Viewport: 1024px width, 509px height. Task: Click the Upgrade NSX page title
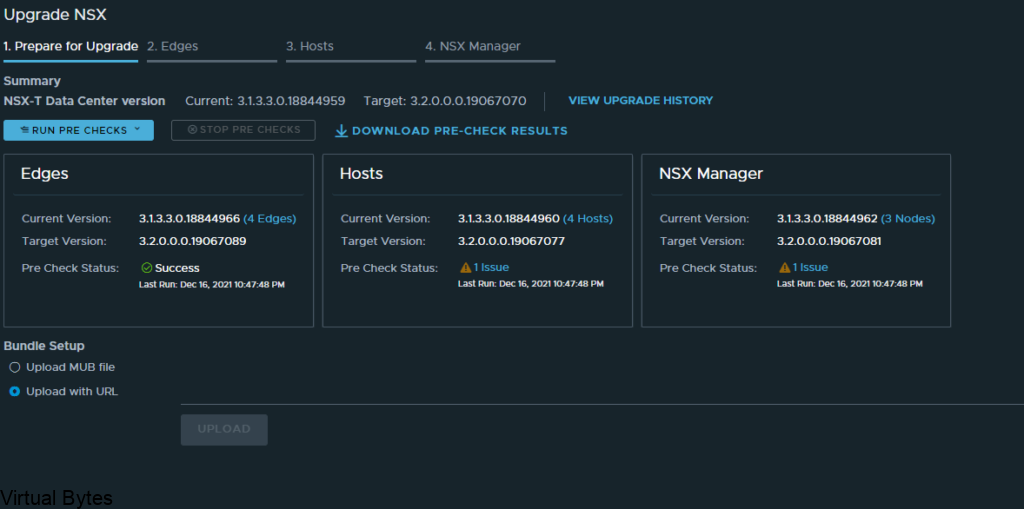coord(56,14)
